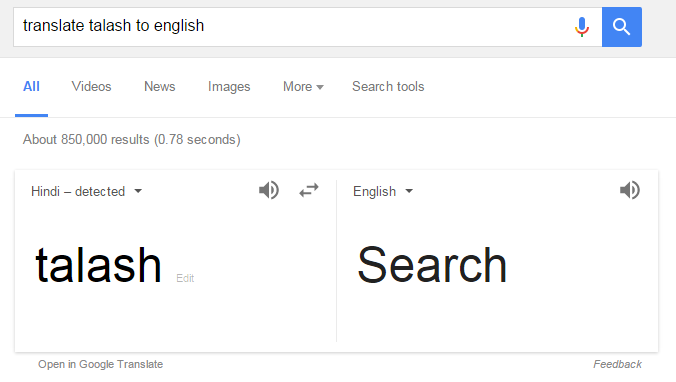
Task: Switch to the Videos tab
Action: 91,87
